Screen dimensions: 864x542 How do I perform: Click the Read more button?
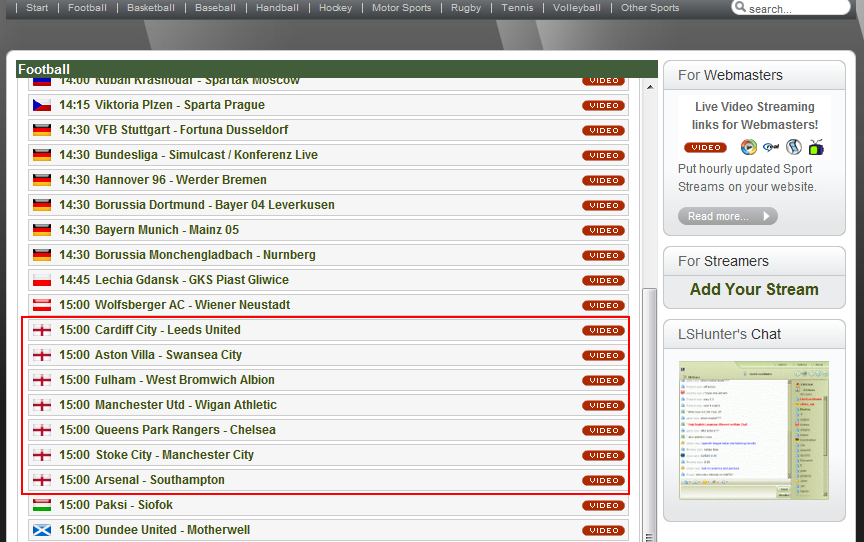tap(727, 216)
